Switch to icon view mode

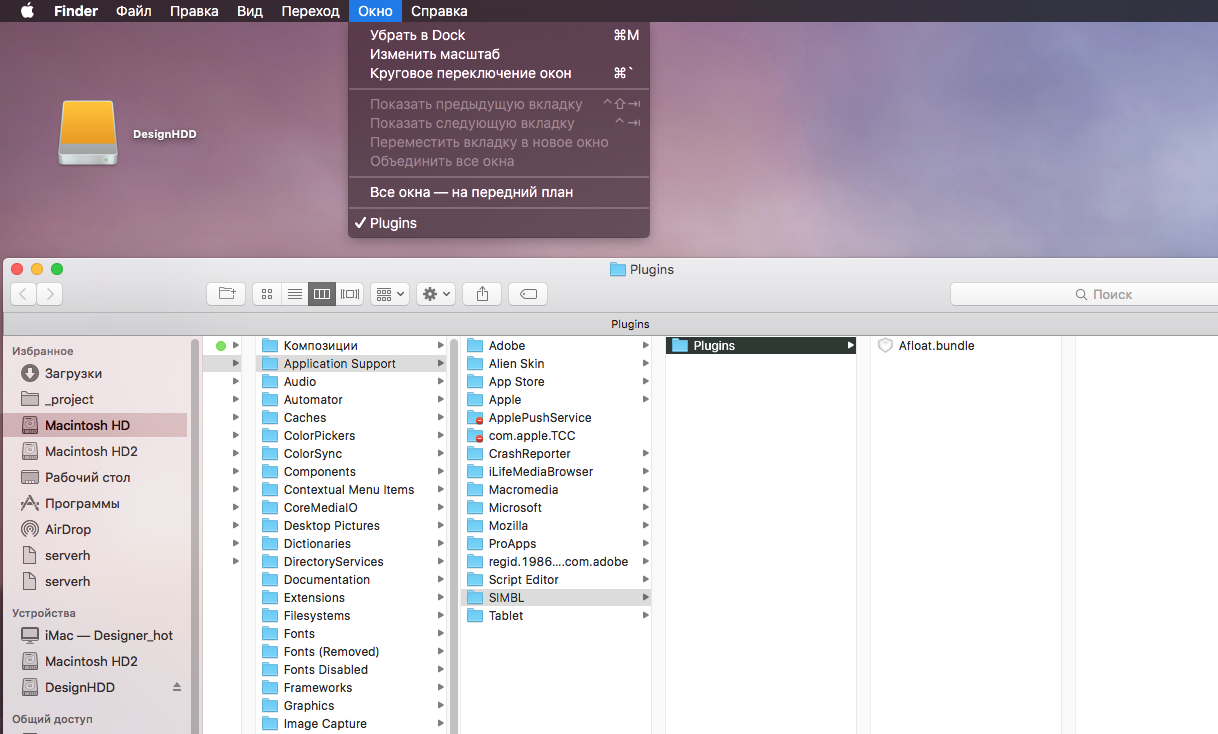266,294
